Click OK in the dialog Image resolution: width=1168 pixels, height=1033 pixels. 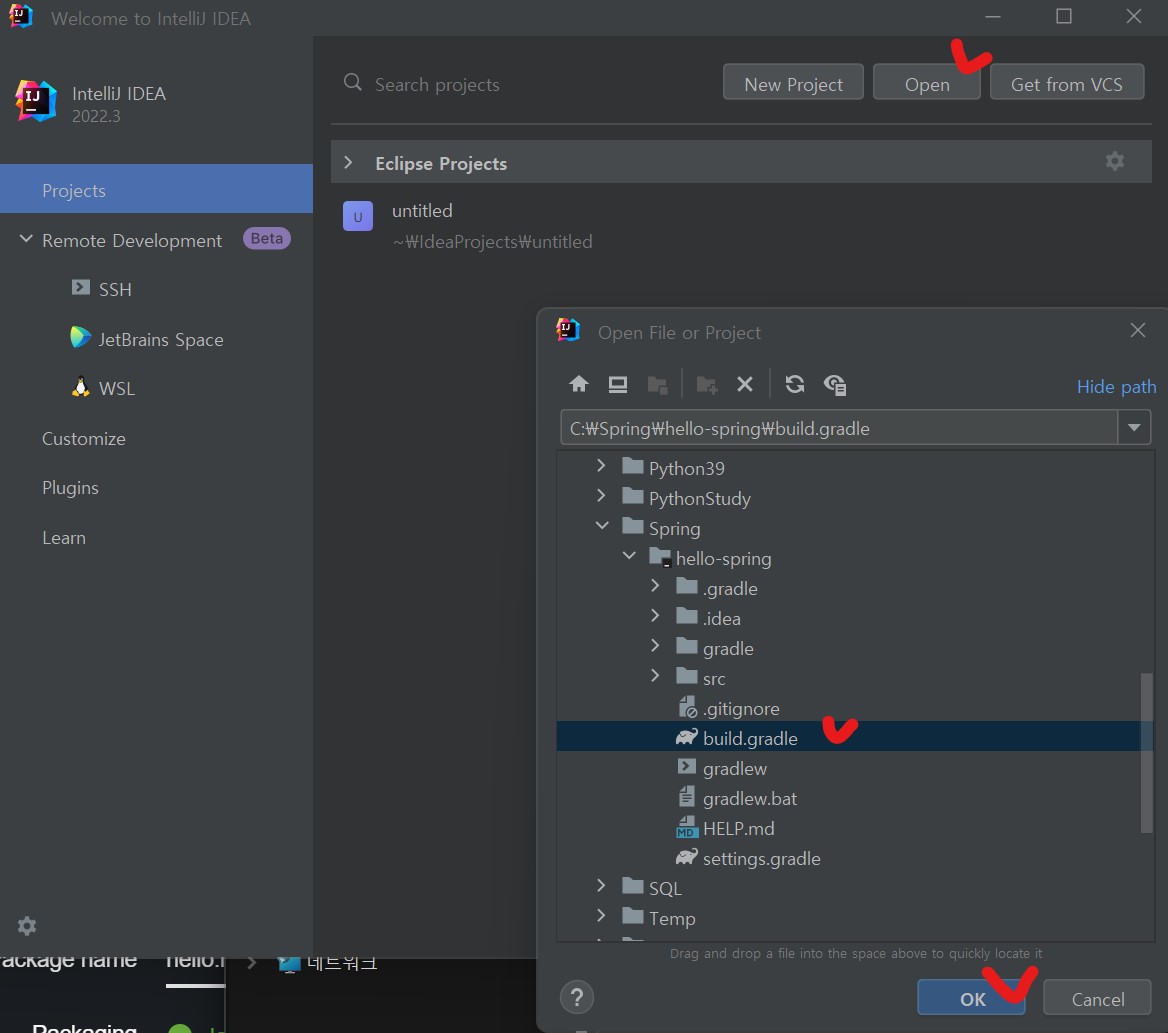click(971, 998)
